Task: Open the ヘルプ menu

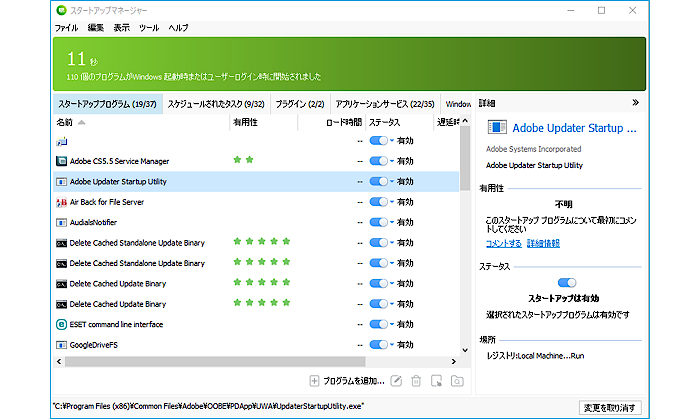Action: tap(179, 28)
